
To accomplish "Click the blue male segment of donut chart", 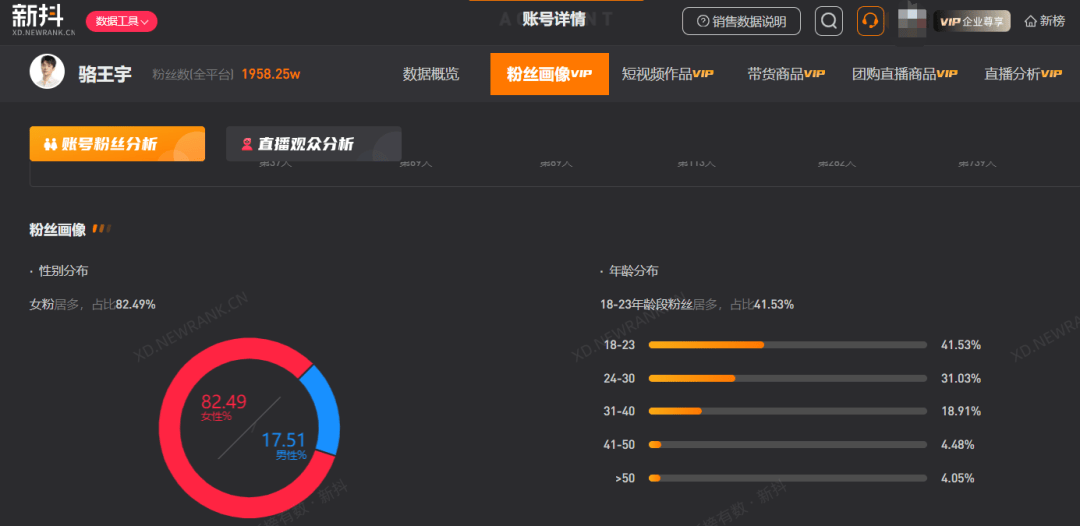I will pyautogui.click(x=321, y=409).
